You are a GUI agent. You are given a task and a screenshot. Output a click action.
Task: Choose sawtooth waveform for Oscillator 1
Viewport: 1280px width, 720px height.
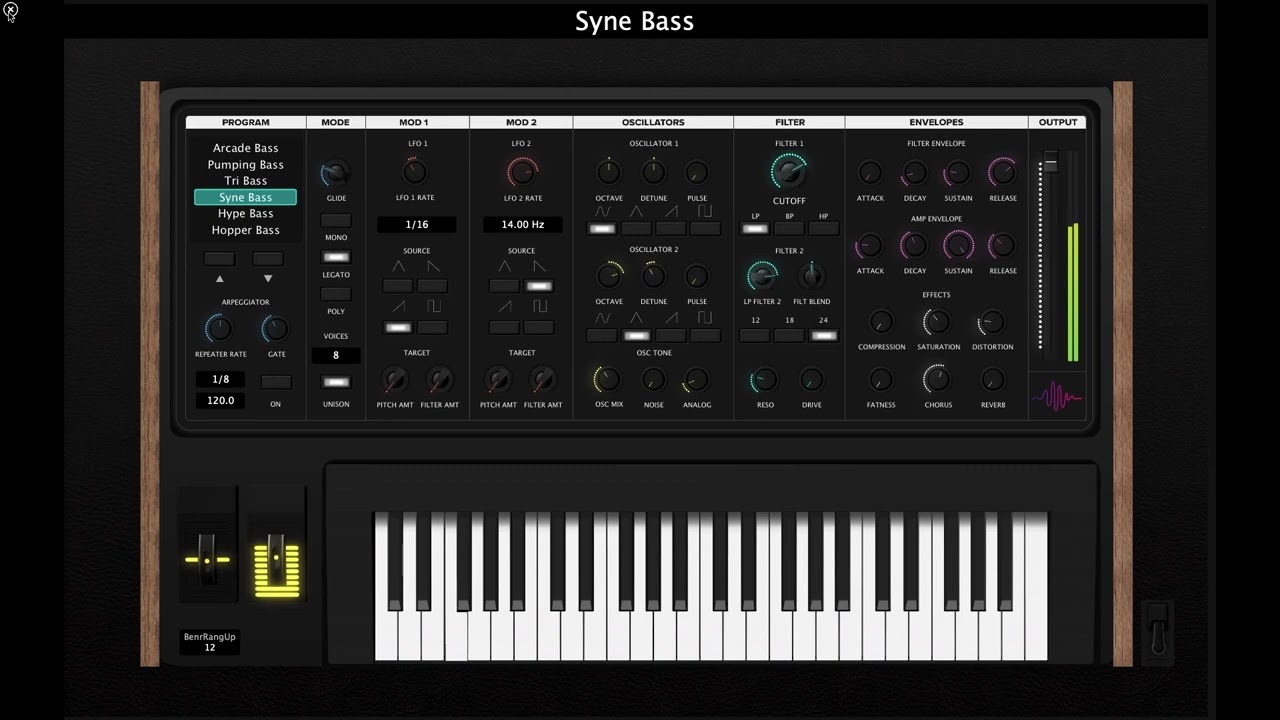click(x=671, y=229)
